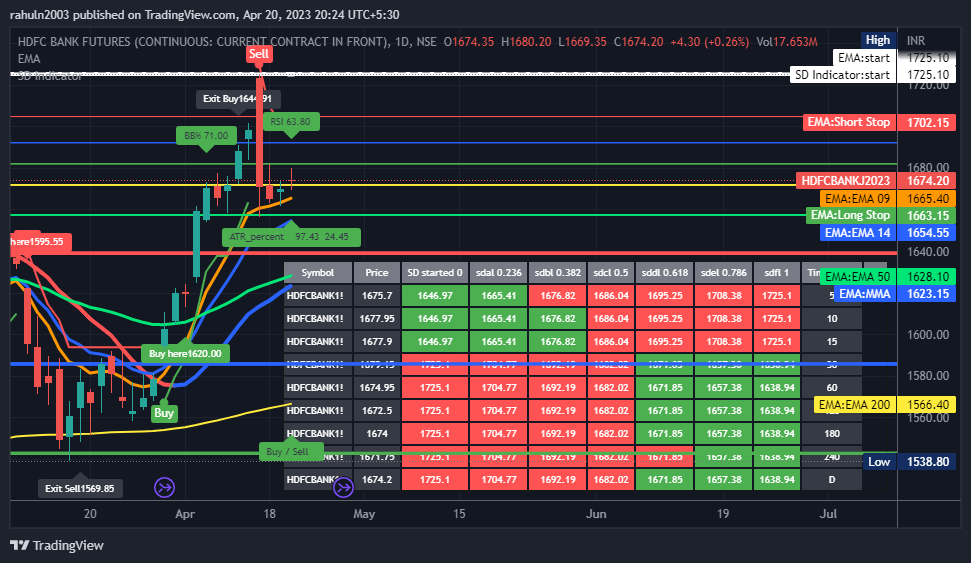Select the EMA:EMA 50 label

[857, 276]
